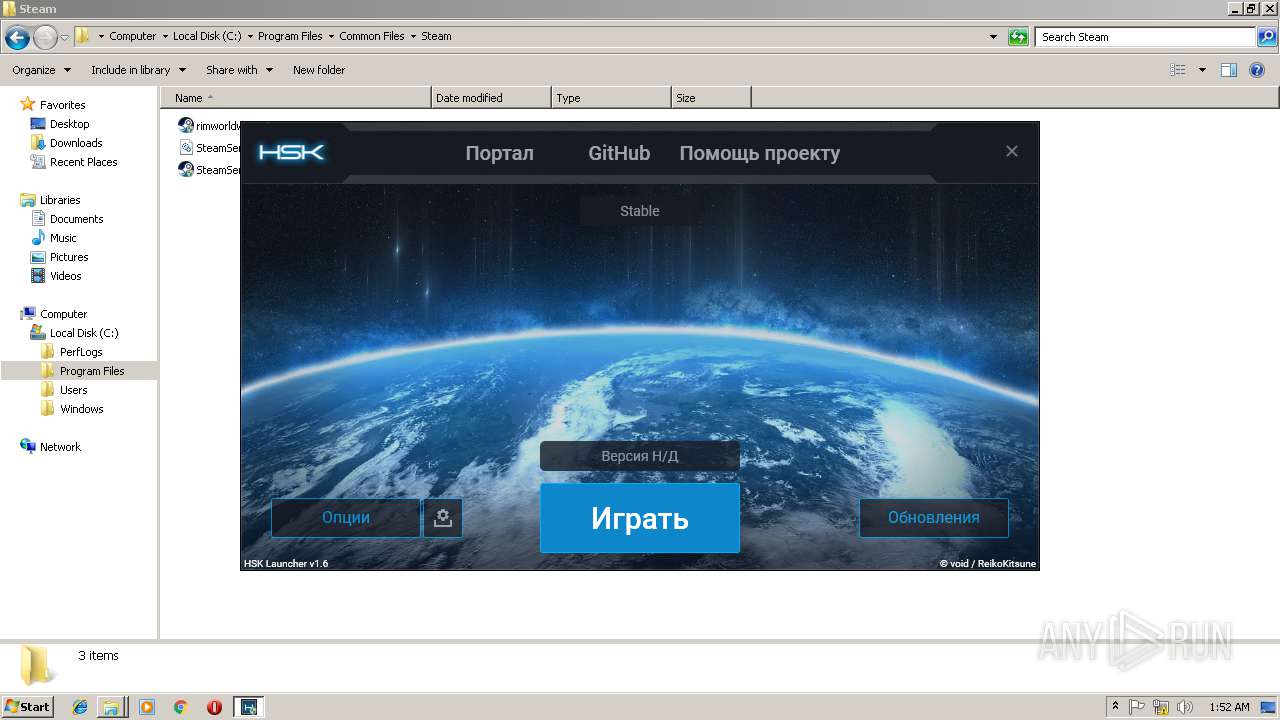Screen dimensions: 1280x720
Task: Launch Internet Explorer from taskbar
Action: pyautogui.click(x=80, y=707)
